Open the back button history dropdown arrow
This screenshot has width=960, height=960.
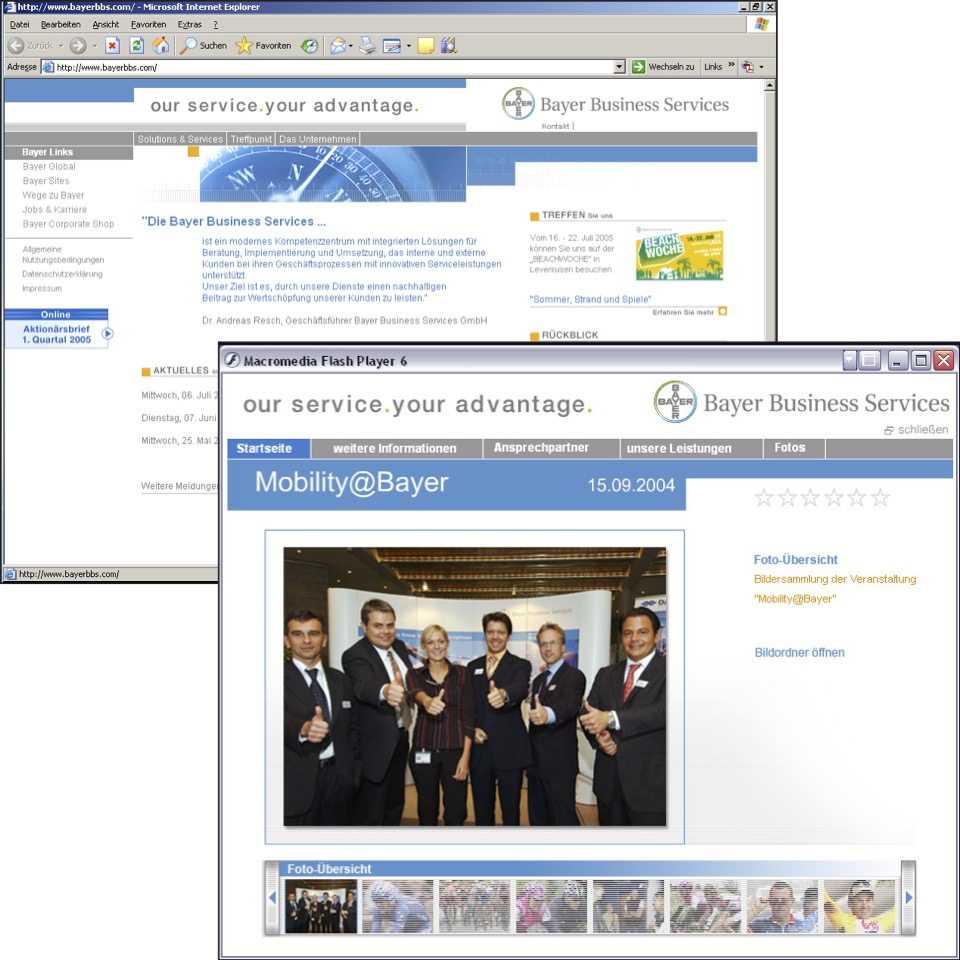coord(61,46)
